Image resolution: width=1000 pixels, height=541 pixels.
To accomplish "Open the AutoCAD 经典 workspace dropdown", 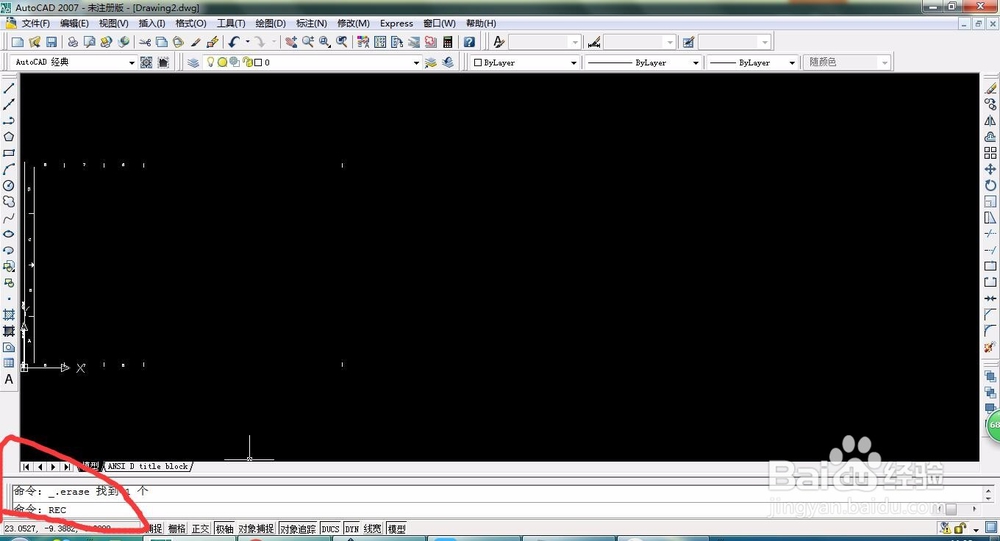I will tap(132, 63).
